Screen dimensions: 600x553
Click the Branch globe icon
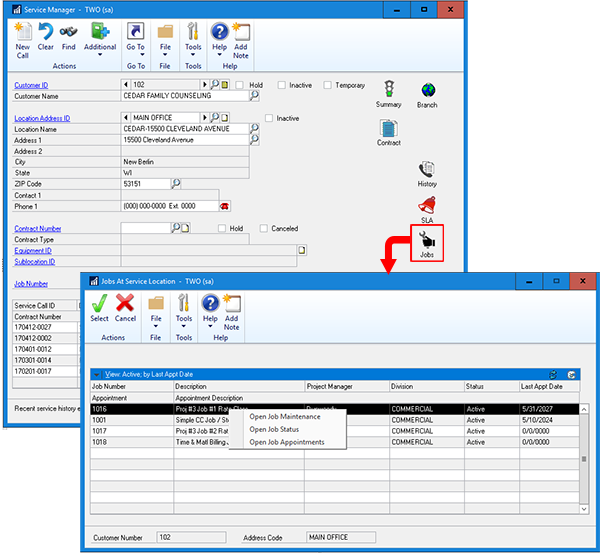(x=427, y=91)
